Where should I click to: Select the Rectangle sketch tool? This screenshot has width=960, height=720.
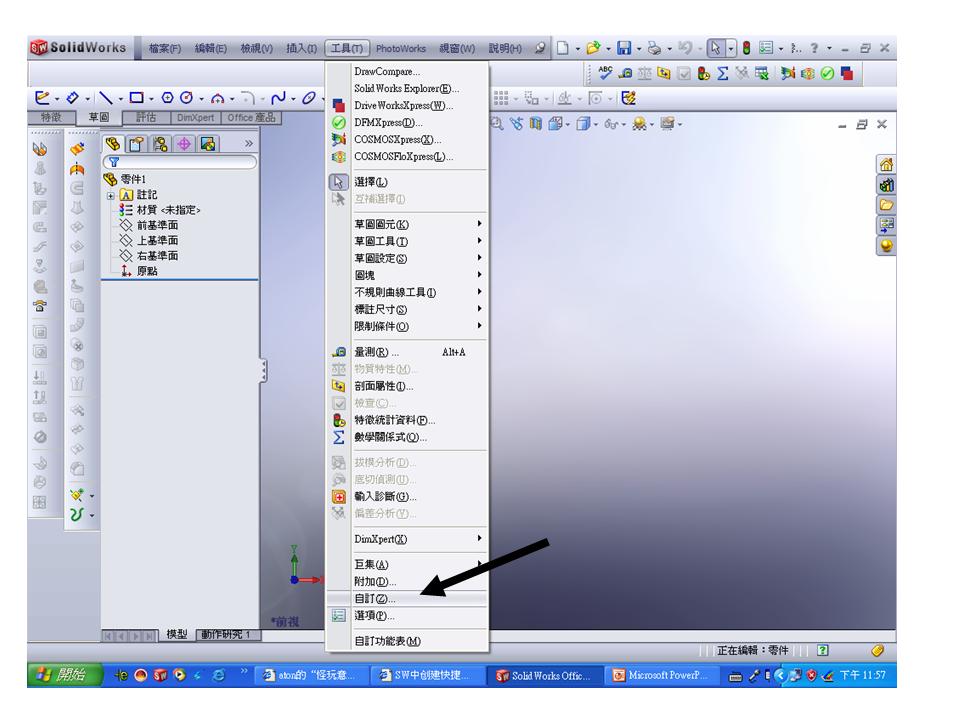137,98
